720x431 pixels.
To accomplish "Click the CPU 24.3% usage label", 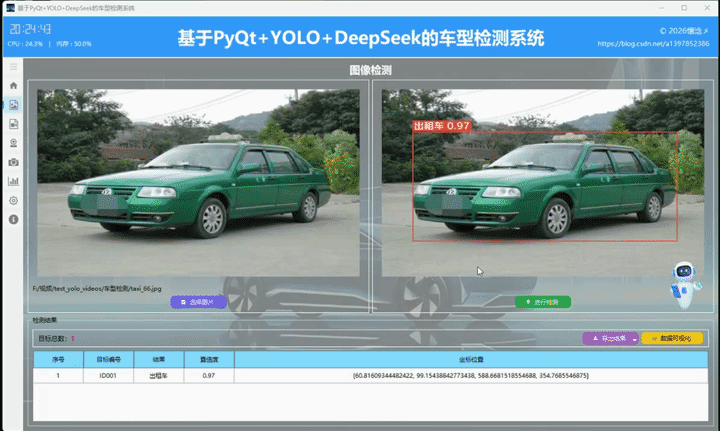I will click(25, 44).
